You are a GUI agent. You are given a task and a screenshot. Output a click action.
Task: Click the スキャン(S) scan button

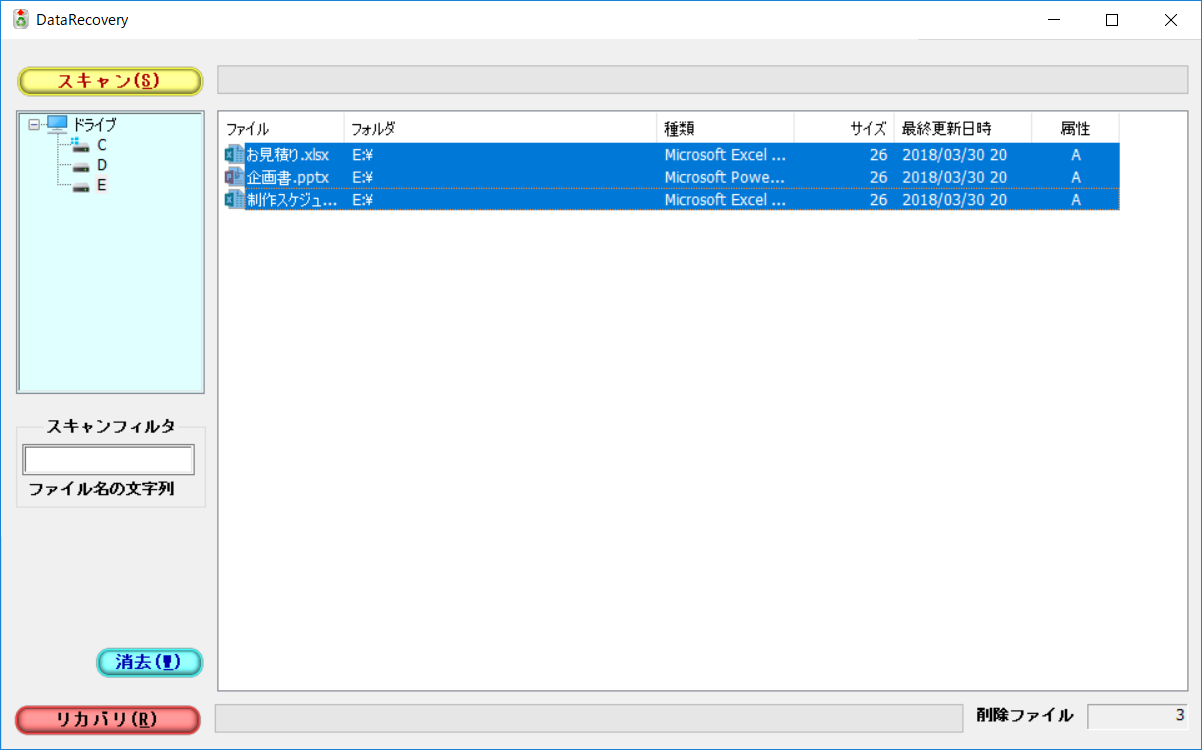[110, 81]
